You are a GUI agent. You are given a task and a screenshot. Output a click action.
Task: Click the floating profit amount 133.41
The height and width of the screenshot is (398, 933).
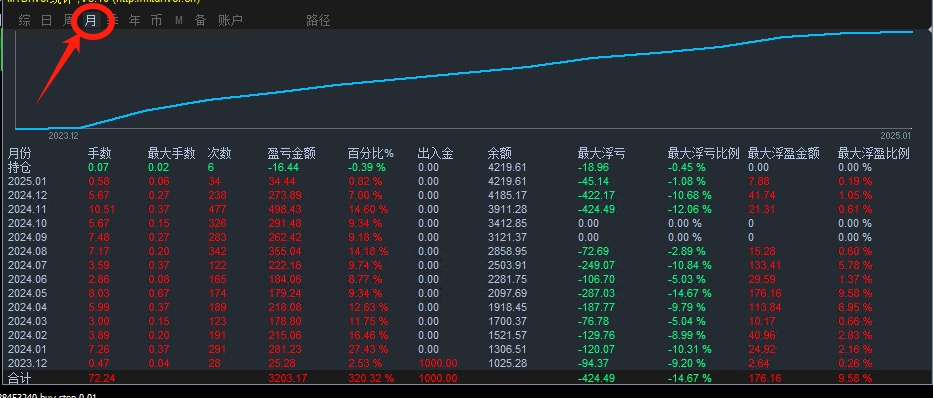point(765,265)
